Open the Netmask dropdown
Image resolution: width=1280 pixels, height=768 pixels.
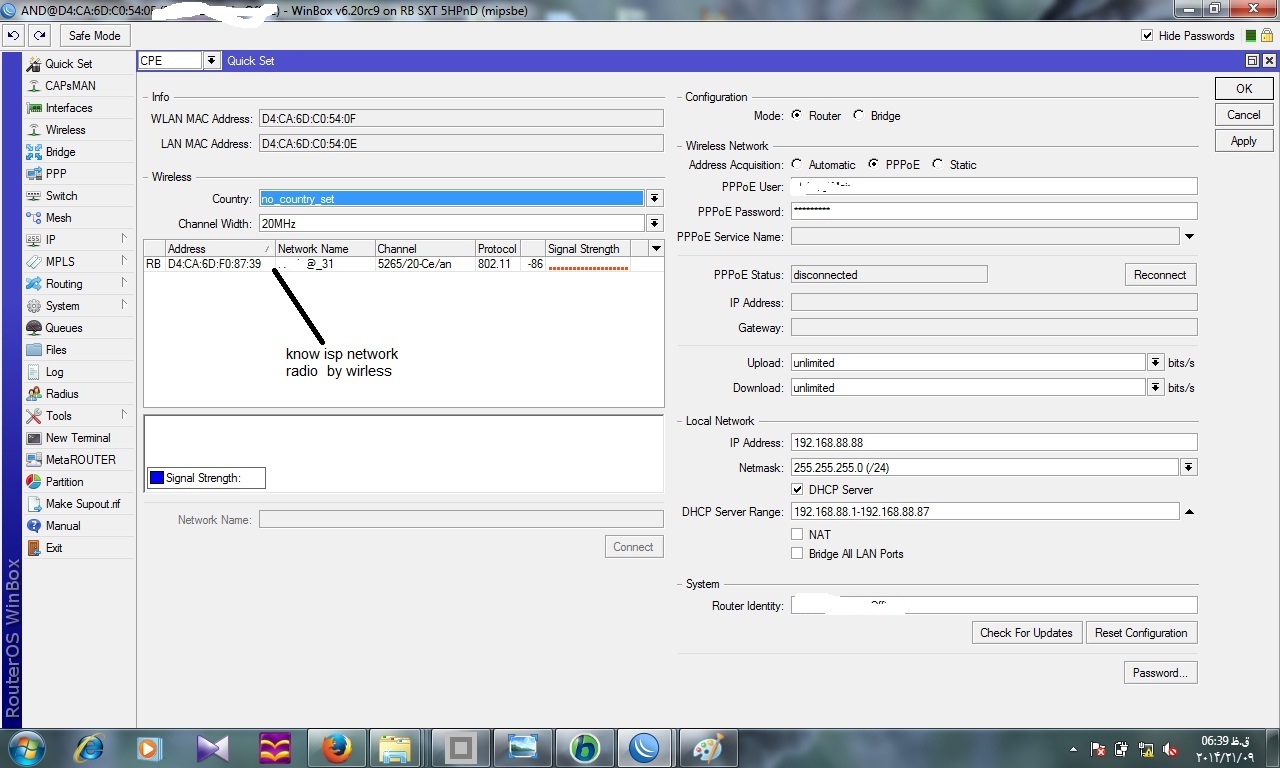pyautogui.click(x=1189, y=467)
